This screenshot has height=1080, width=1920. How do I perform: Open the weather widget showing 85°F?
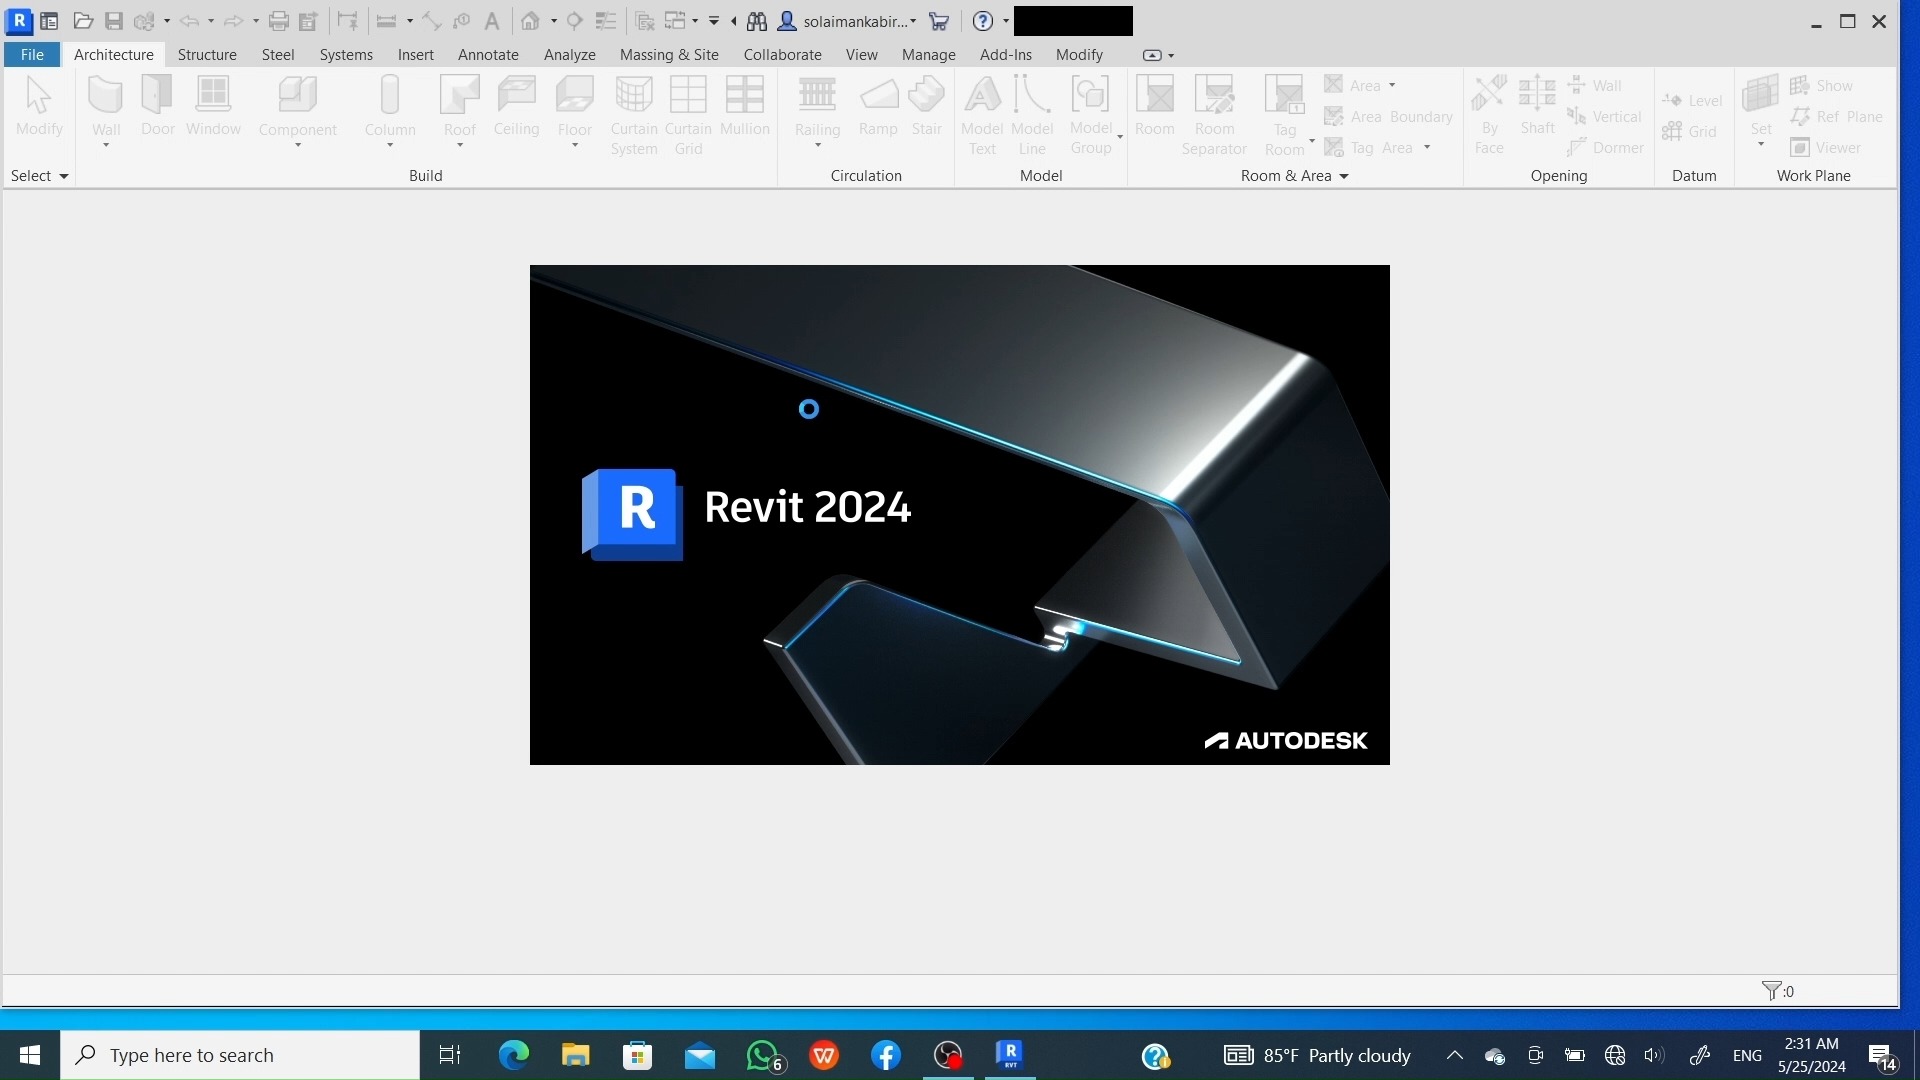(1317, 1055)
